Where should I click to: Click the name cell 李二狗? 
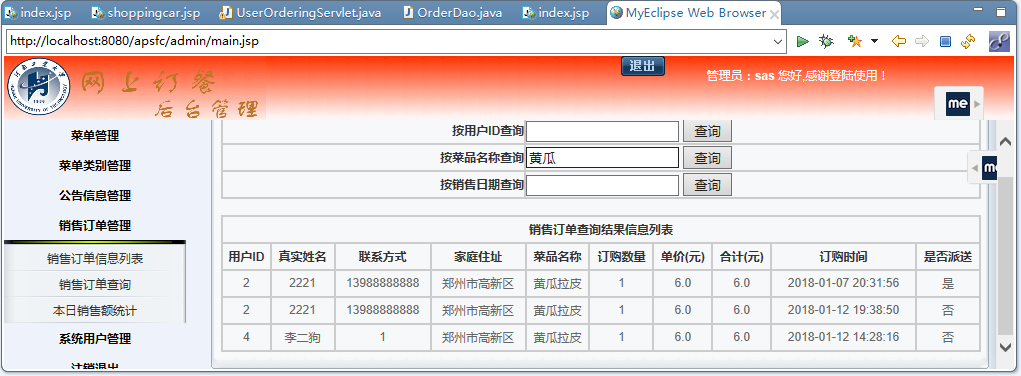tap(302, 338)
